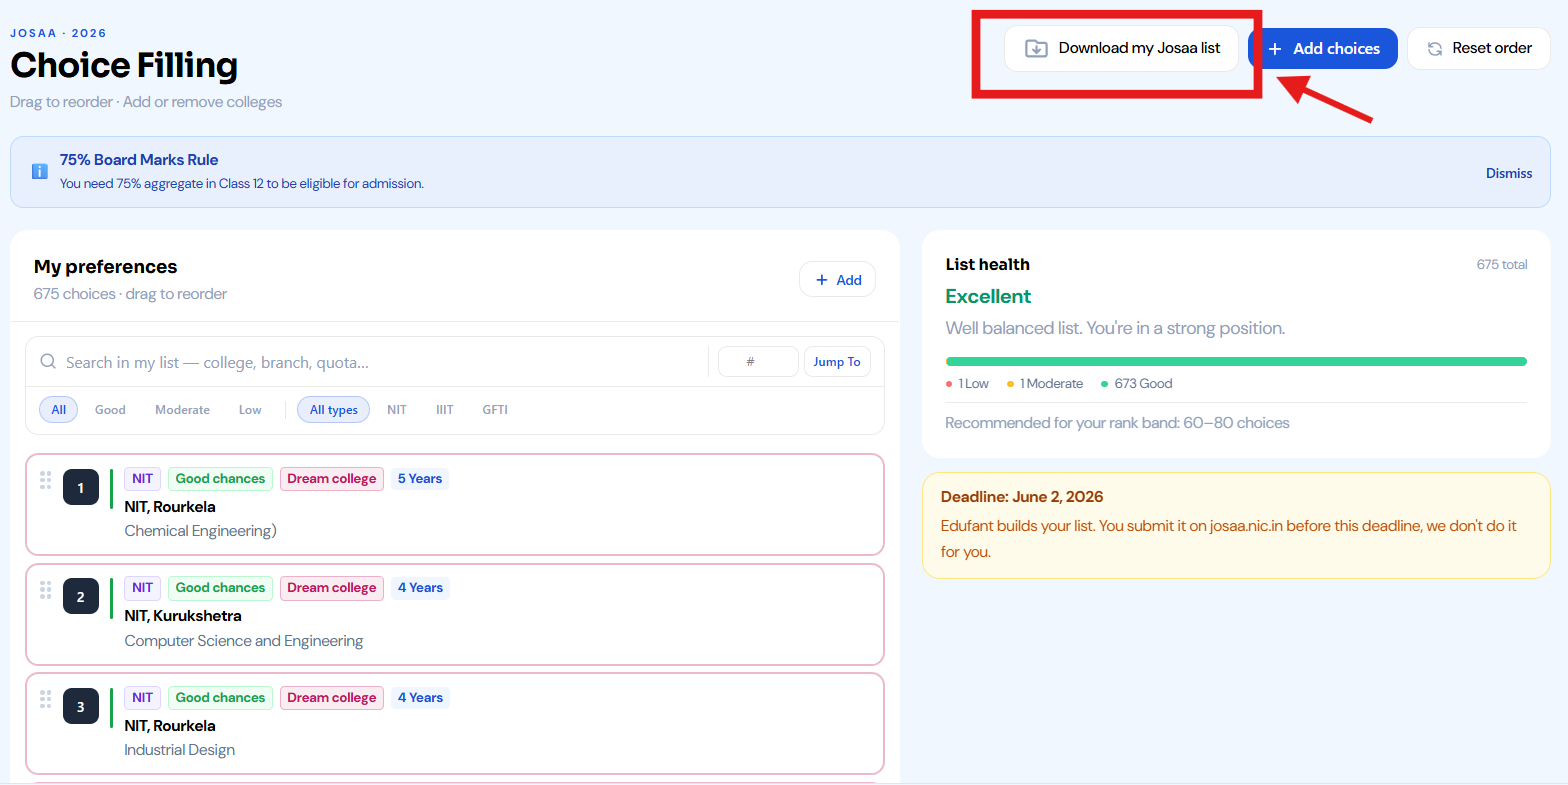Click the Choice Filling page heading

124,66
